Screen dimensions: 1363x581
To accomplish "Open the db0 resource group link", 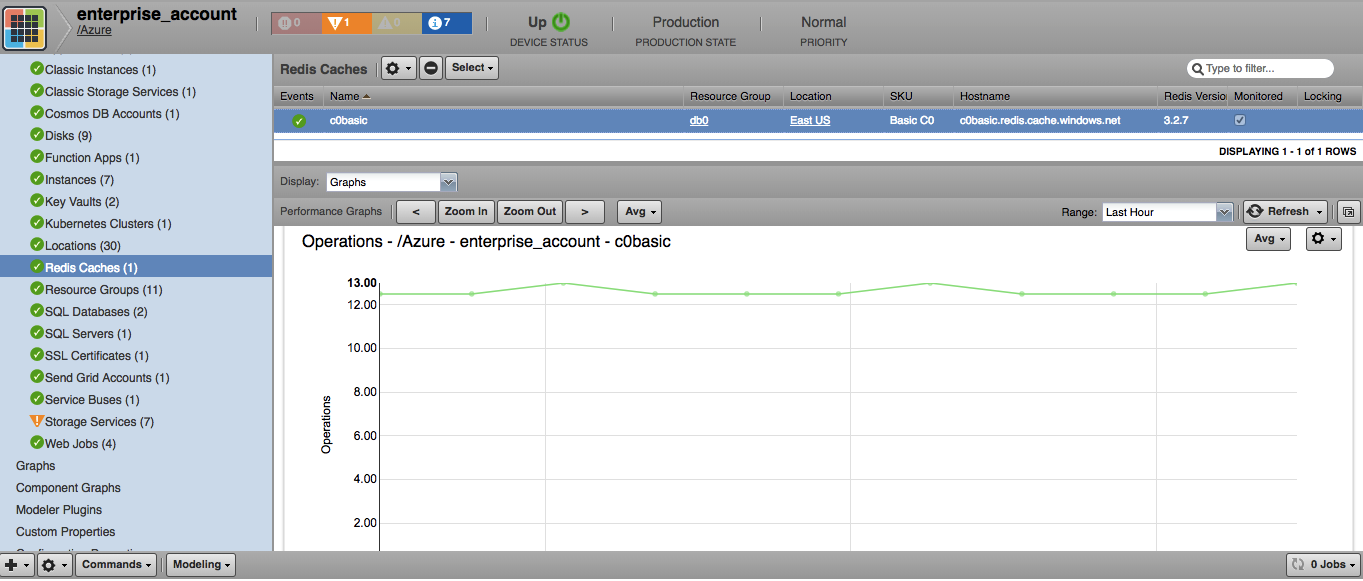I will 699,120.
